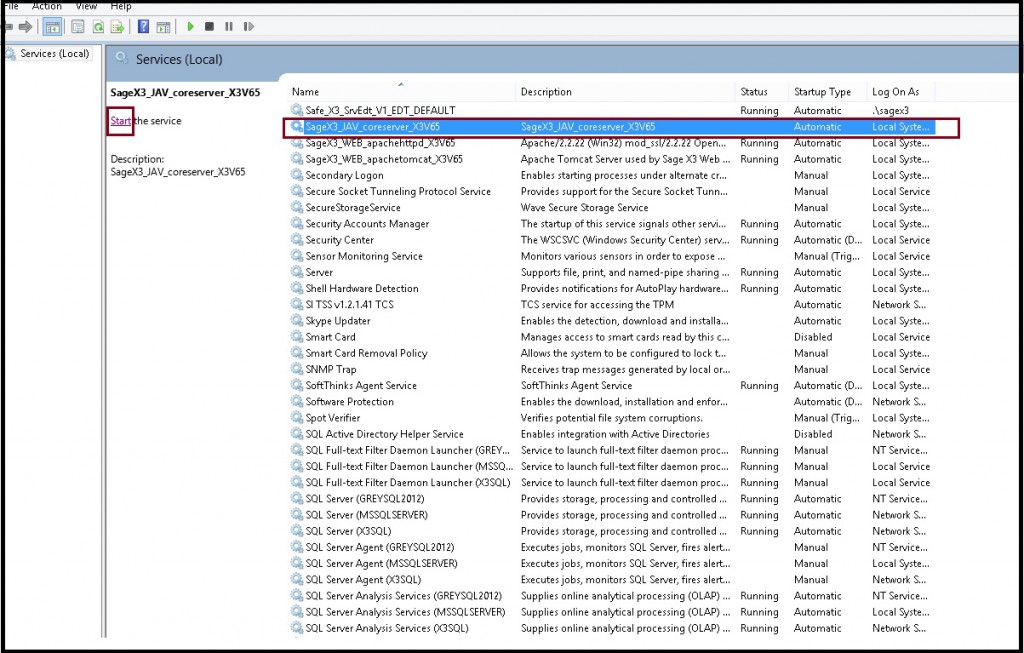Click the gear icon for Security Accounts Manager

coord(297,223)
